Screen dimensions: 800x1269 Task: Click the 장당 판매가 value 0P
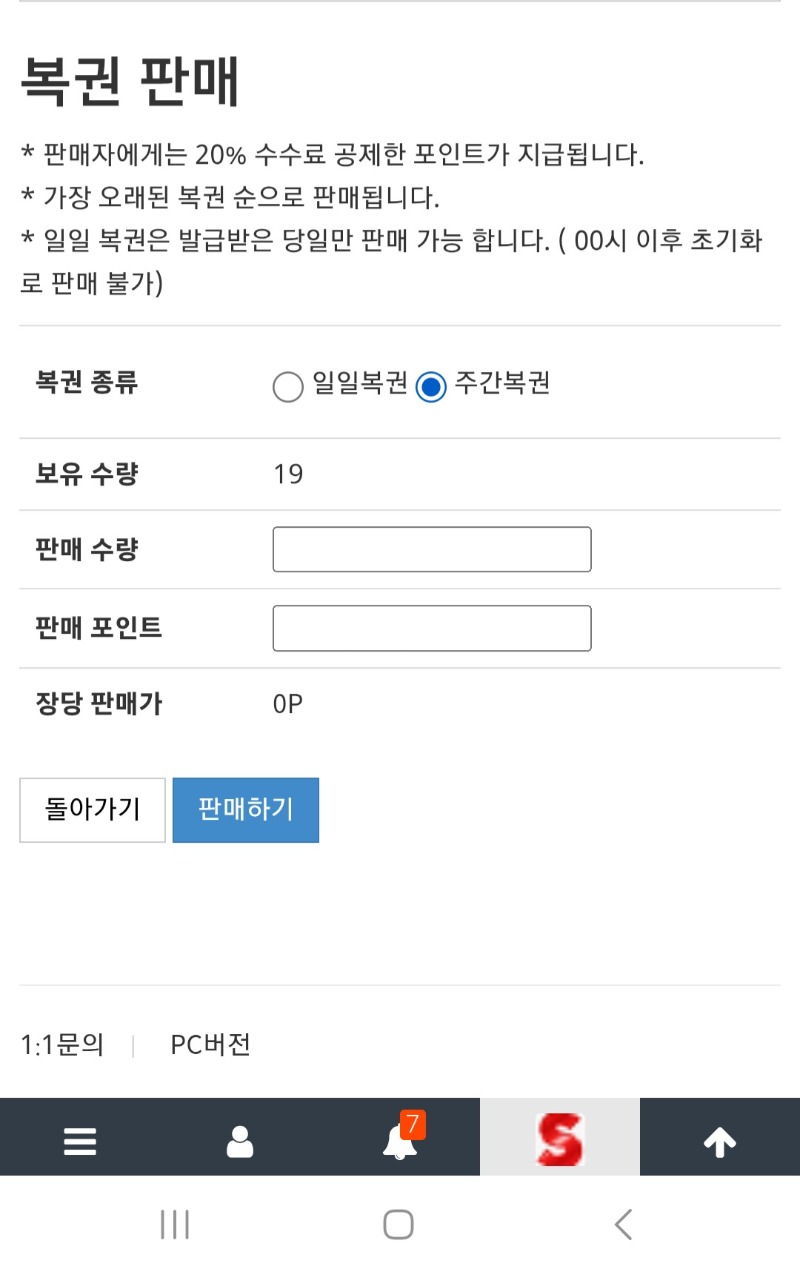[x=288, y=704]
